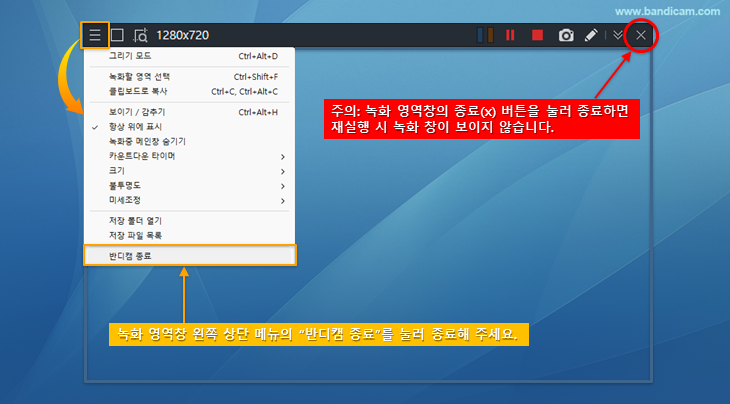Open 저장 폴더 열기 menu item

click(x=189, y=221)
